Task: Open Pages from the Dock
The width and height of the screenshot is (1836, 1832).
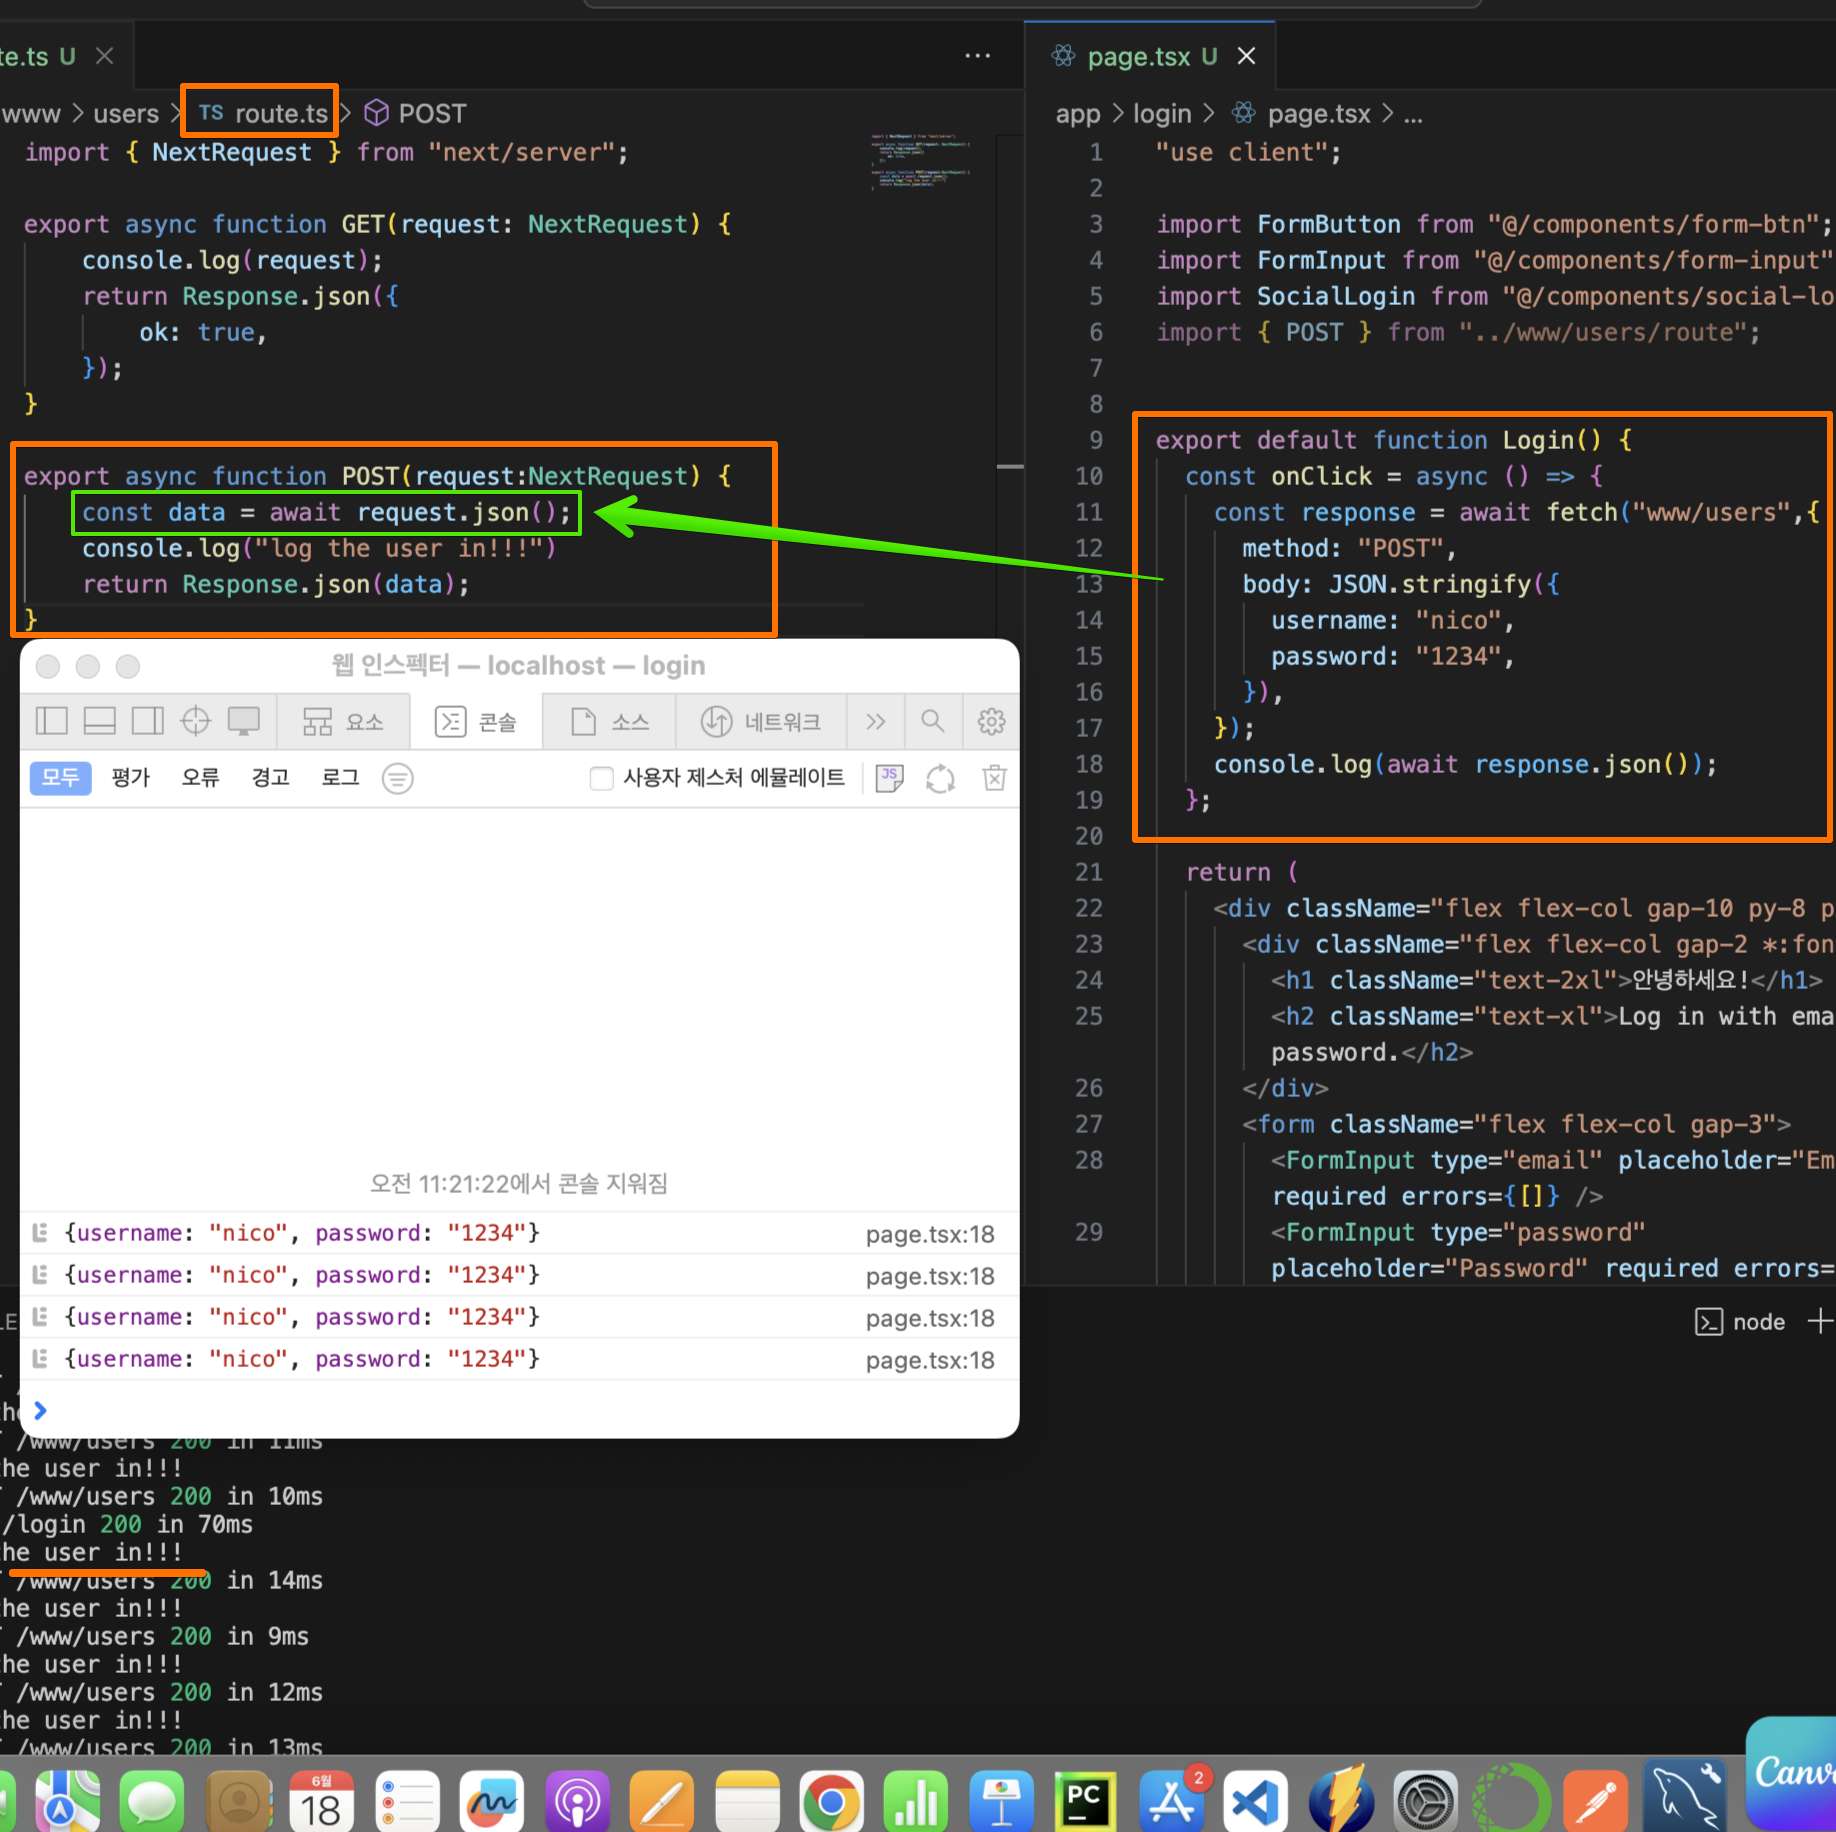Action: pyautogui.click(x=662, y=1799)
